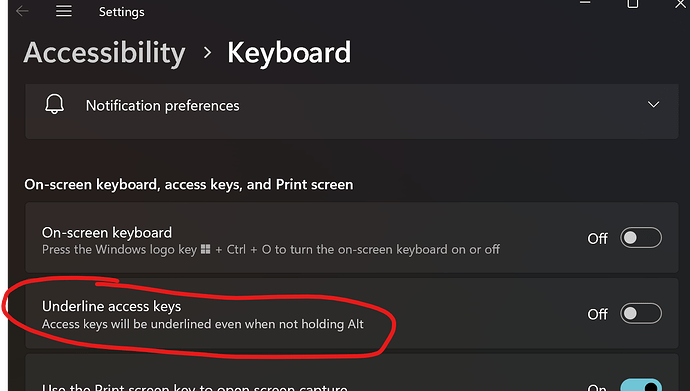Expand the Notification preferences chevron
This screenshot has width=690, height=391.
coord(653,105)
